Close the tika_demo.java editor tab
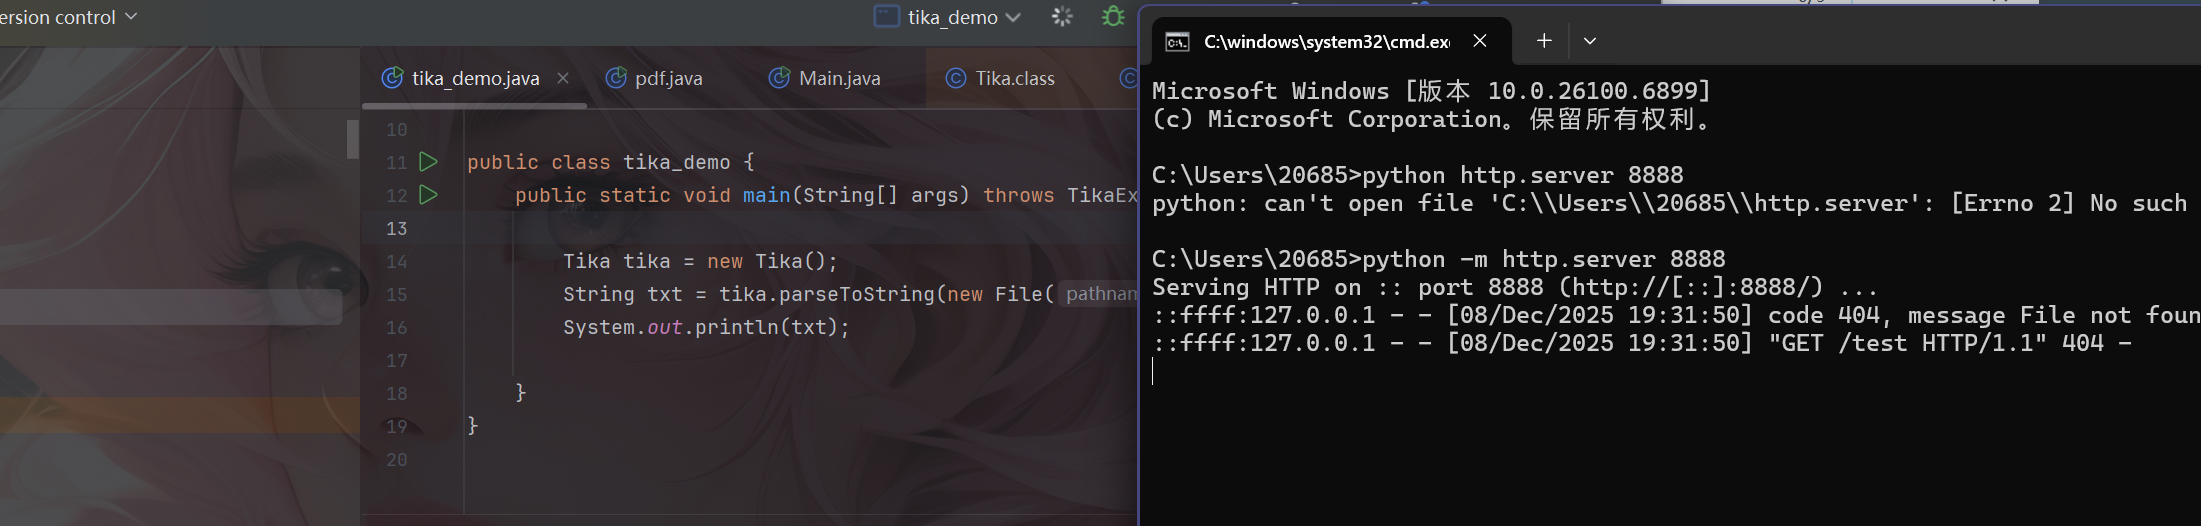Screen dimensions: 2201x526 pyautogui.click(x=563, y=78)
